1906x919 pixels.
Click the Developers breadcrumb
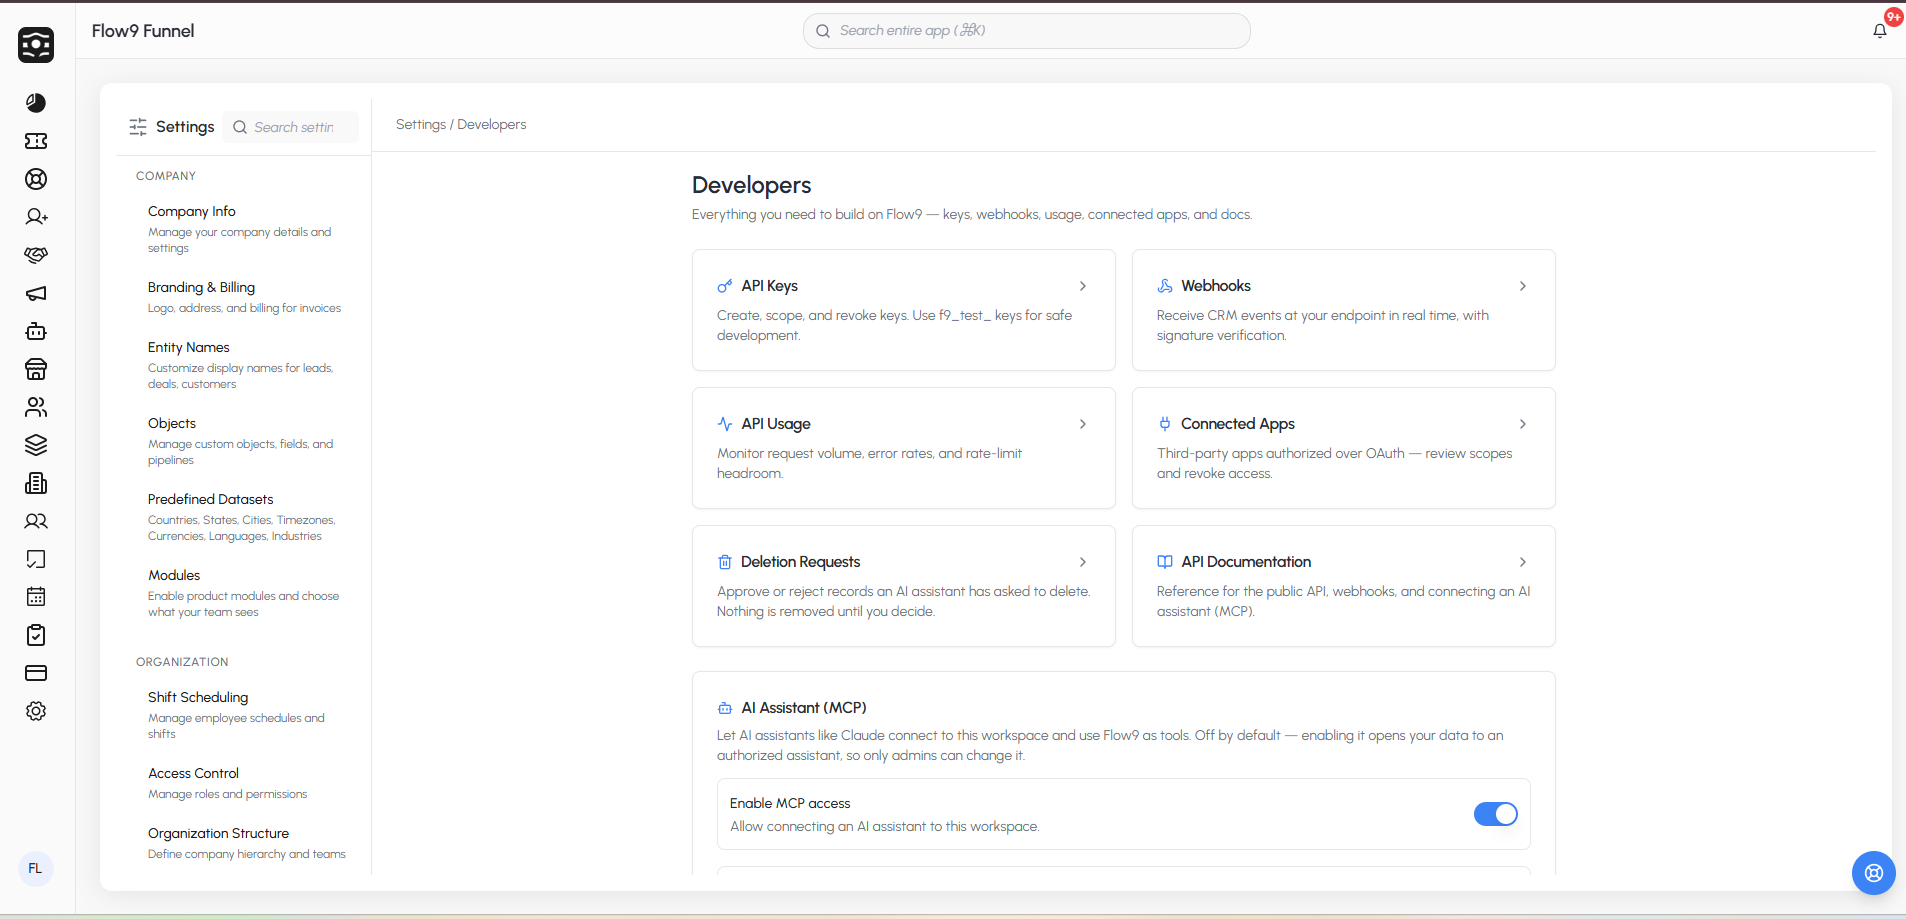[492, 124]
